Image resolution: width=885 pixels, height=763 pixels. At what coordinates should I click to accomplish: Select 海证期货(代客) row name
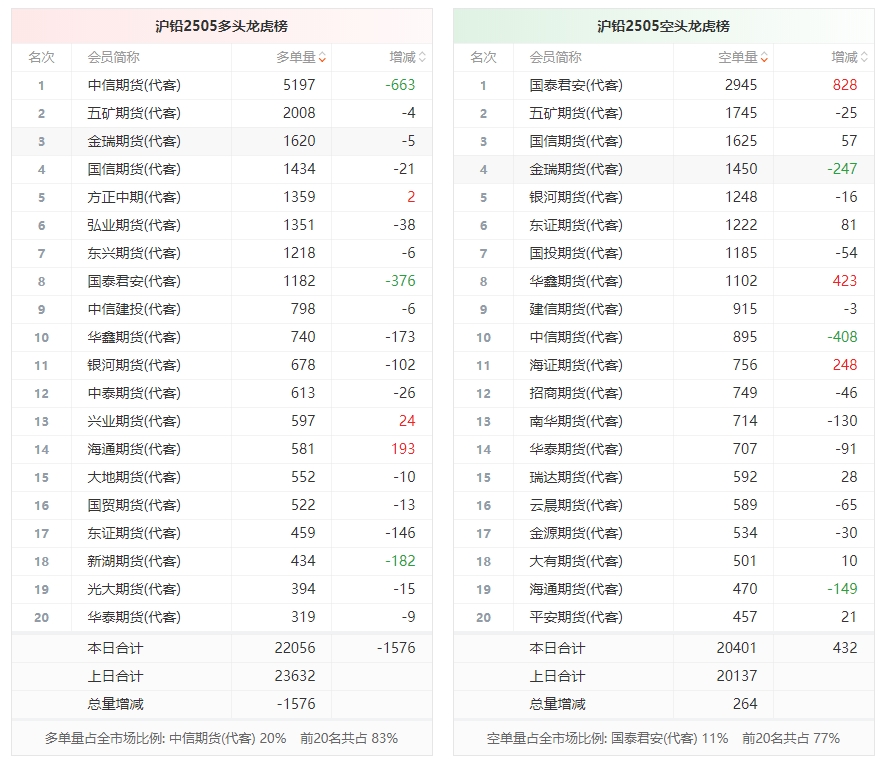(576, 365)
